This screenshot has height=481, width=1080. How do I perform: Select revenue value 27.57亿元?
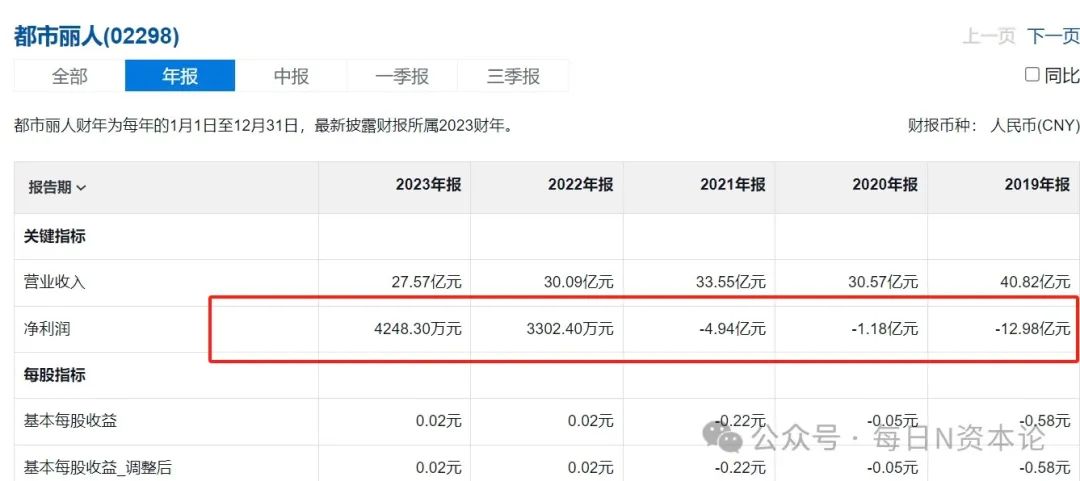(x=424, y=282)
